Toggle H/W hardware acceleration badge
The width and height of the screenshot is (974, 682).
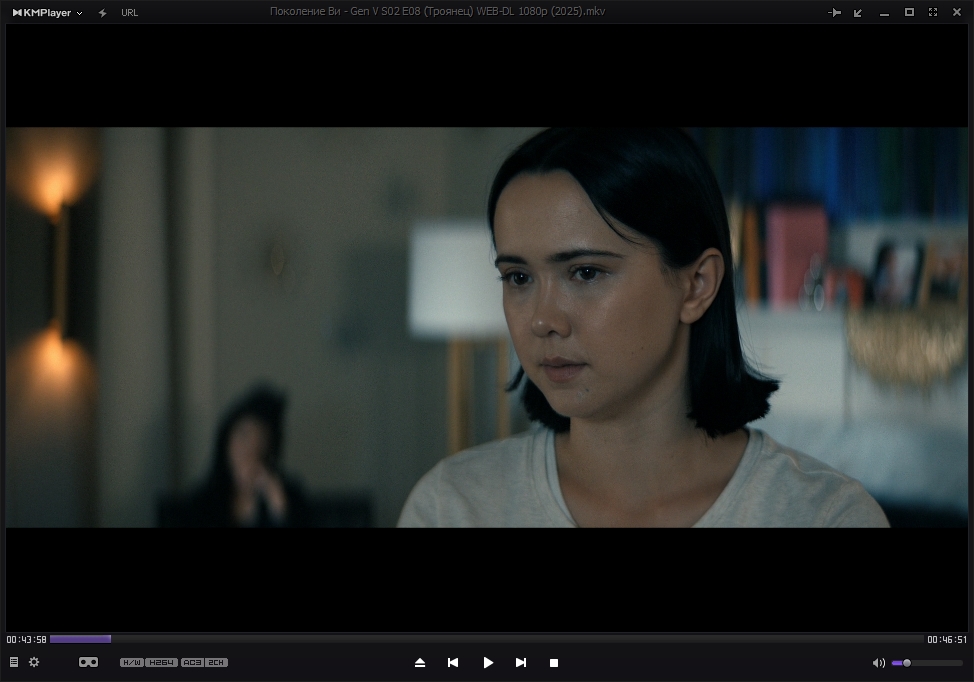click(x=131, y=662)
